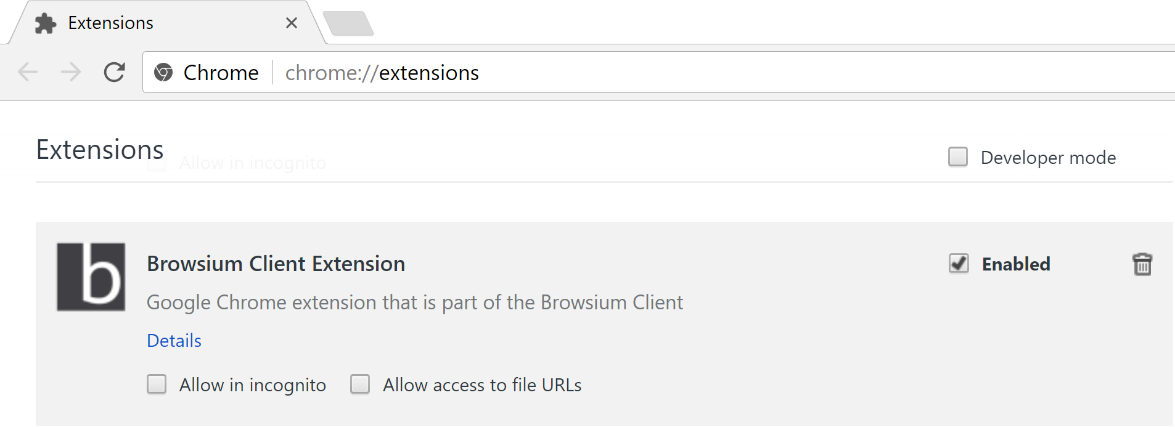Image resolution: width=1175 pixels, height=427 pixels.
Task: Click the Extensions page heading
Action: tap(100, 150)
